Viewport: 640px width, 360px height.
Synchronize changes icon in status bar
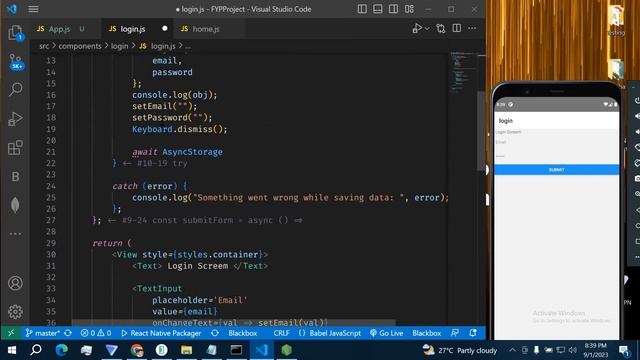pos(68,333)
